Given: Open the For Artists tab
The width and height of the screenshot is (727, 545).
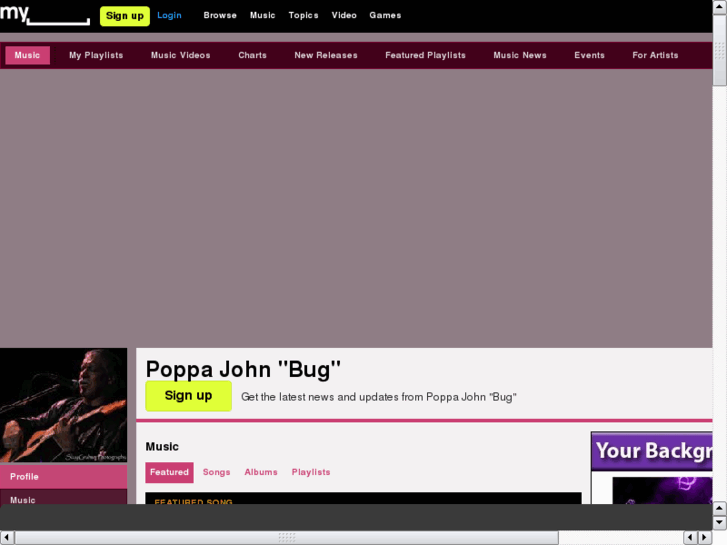Looking at the screenshot, I should (655, 55).
